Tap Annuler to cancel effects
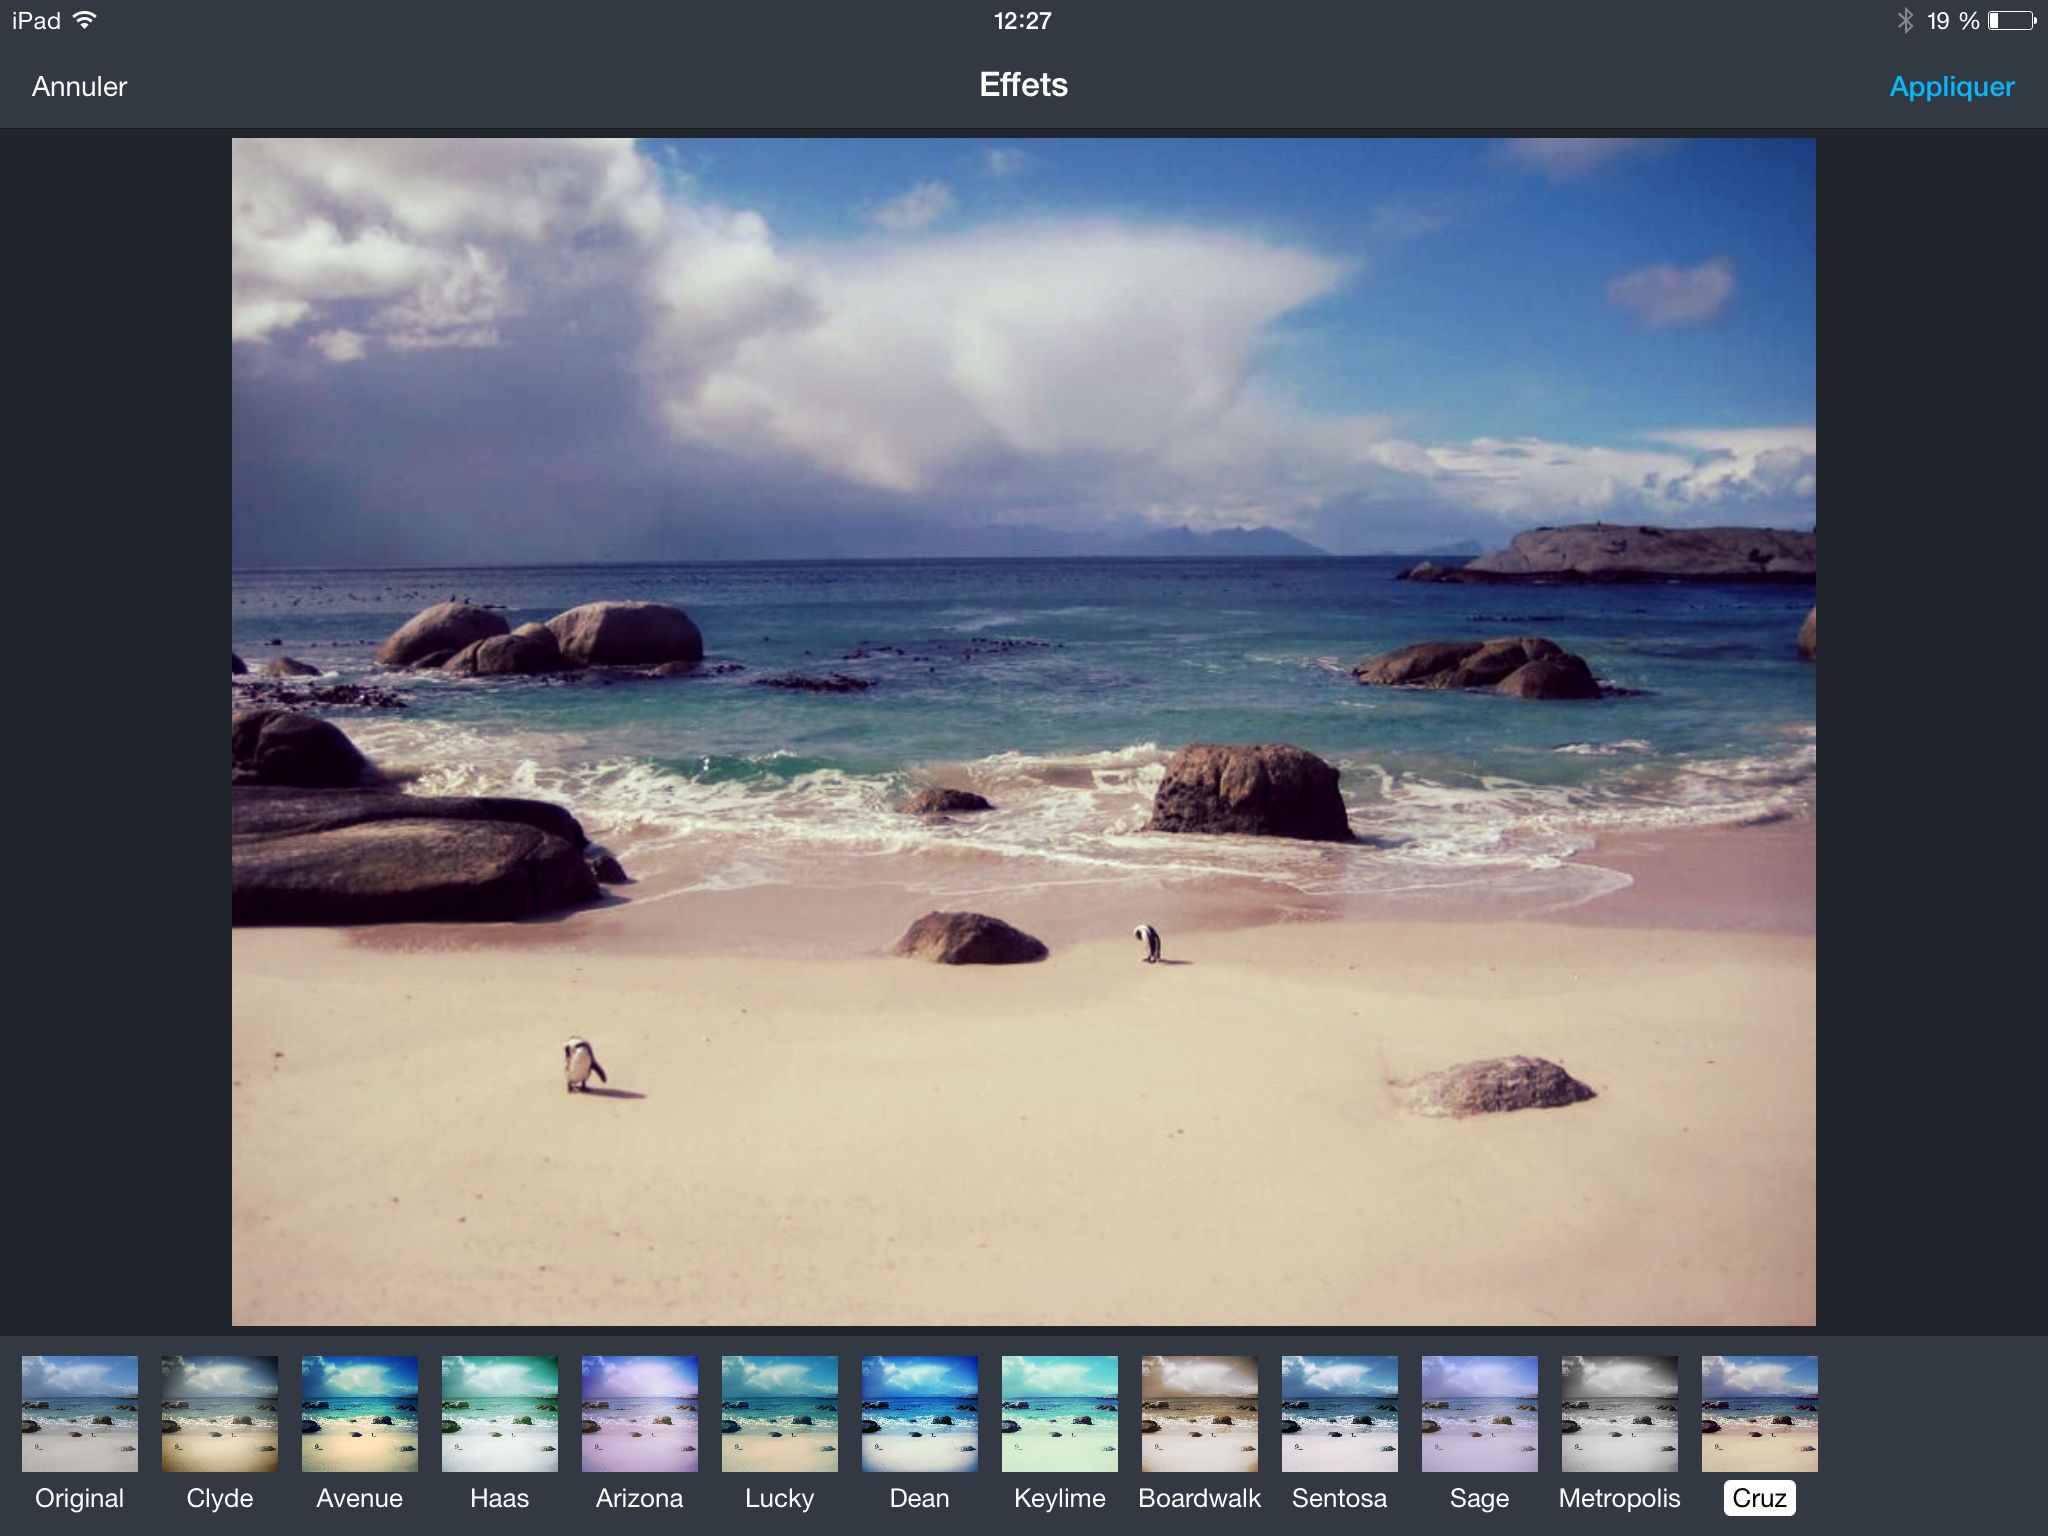This screenshot has height=1536, width=2048. pos(80,87)
